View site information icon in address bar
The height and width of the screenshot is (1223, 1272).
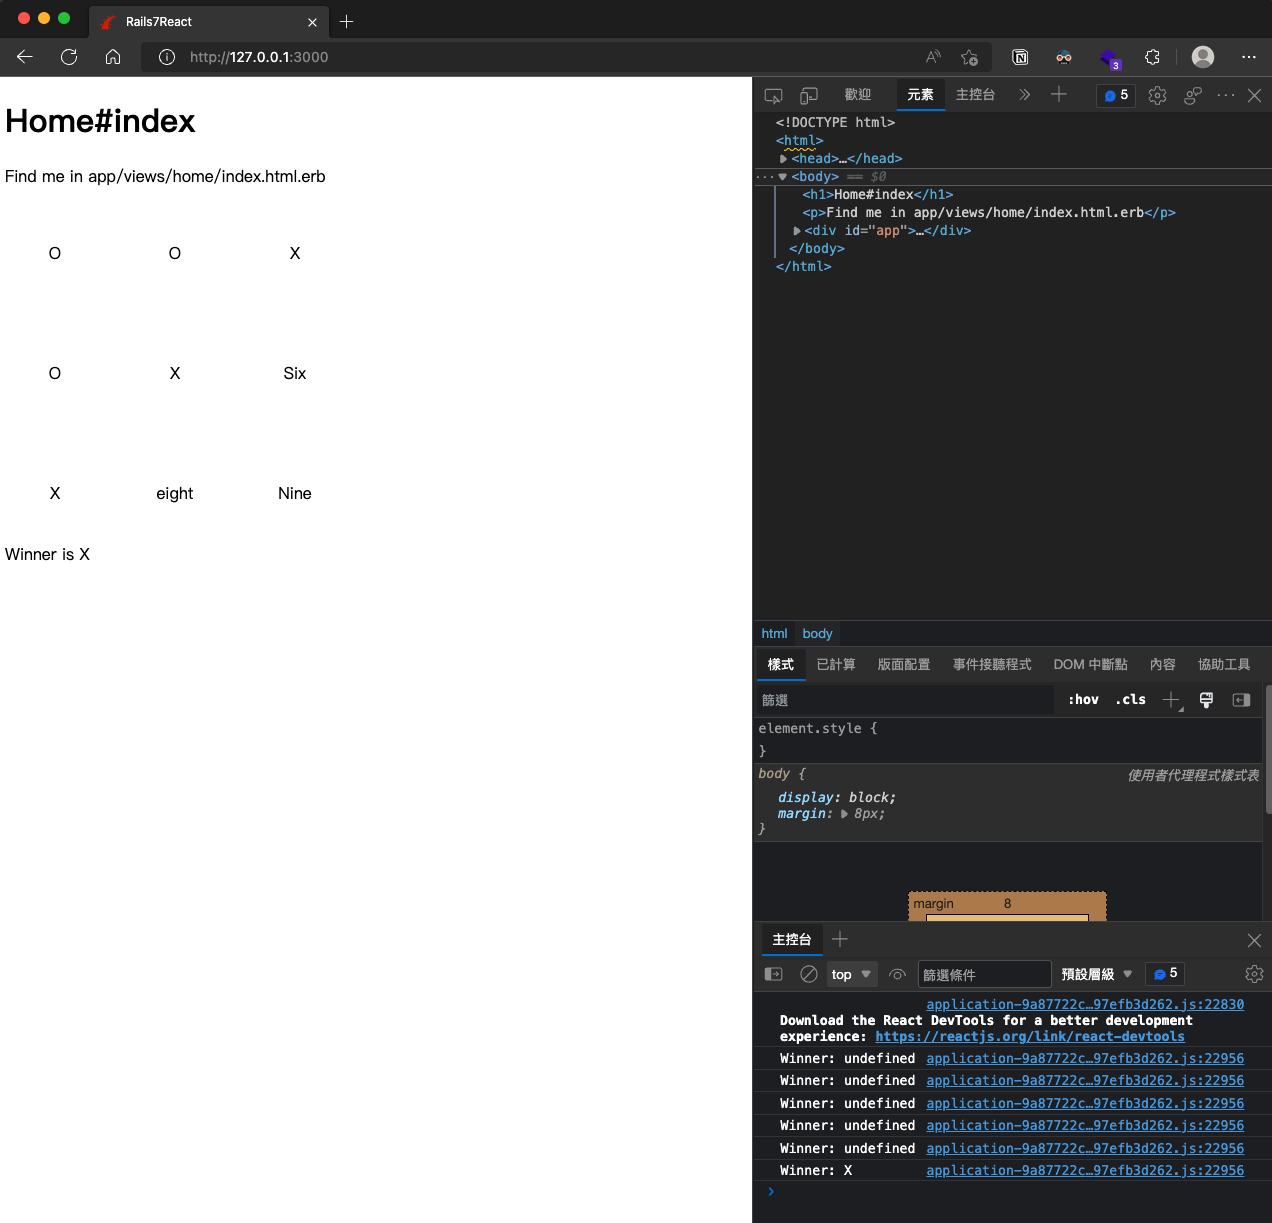point(167,57)
